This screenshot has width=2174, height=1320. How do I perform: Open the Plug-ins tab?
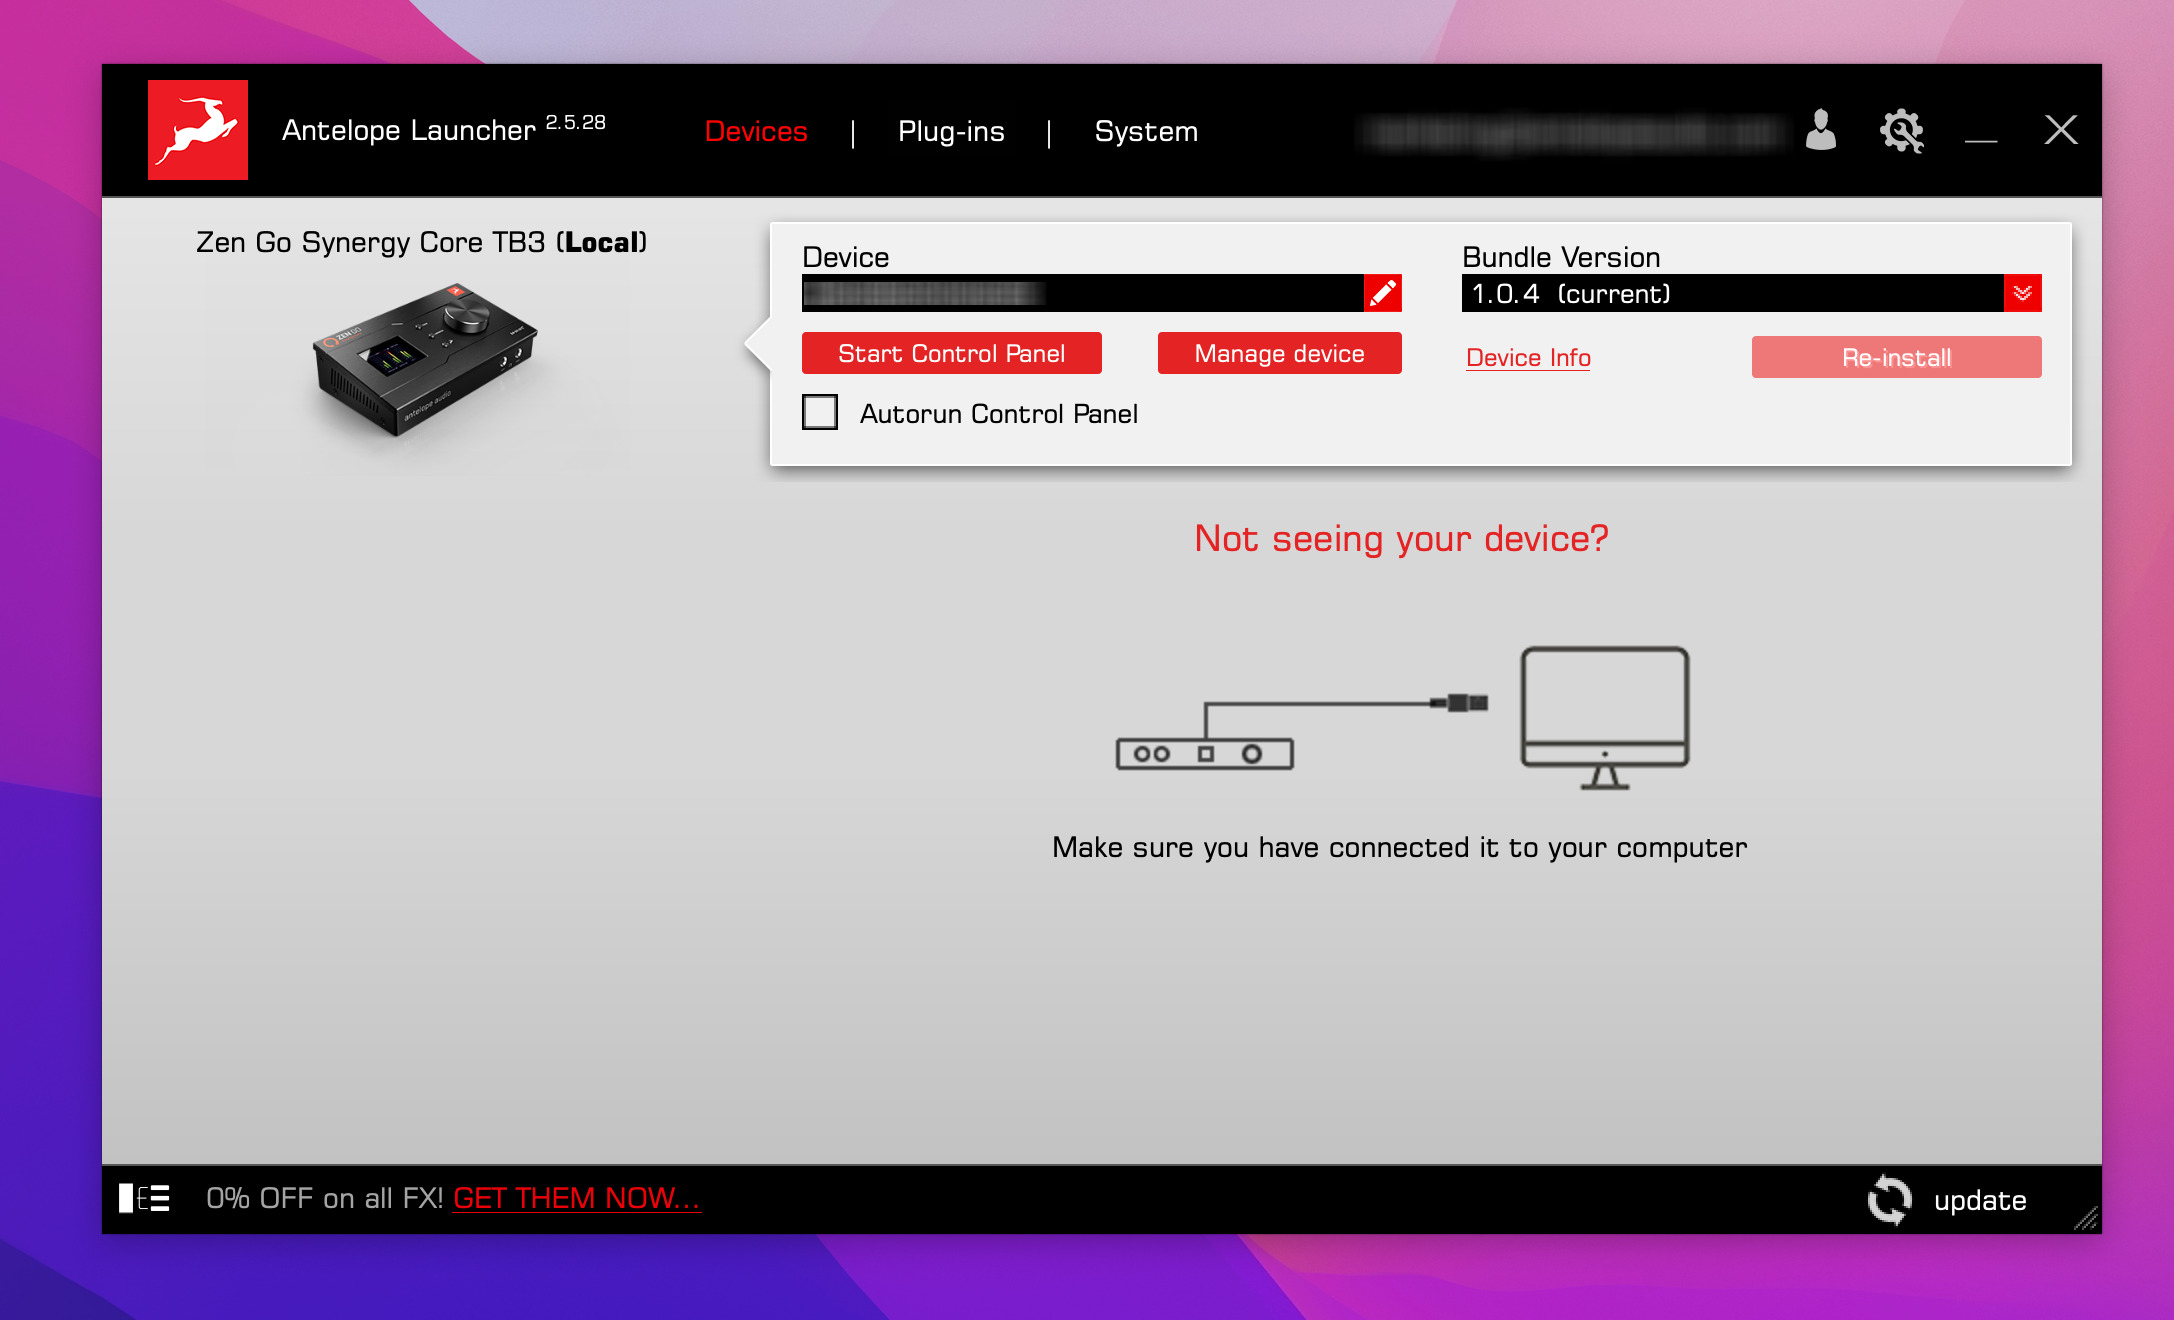click(951, 131)
